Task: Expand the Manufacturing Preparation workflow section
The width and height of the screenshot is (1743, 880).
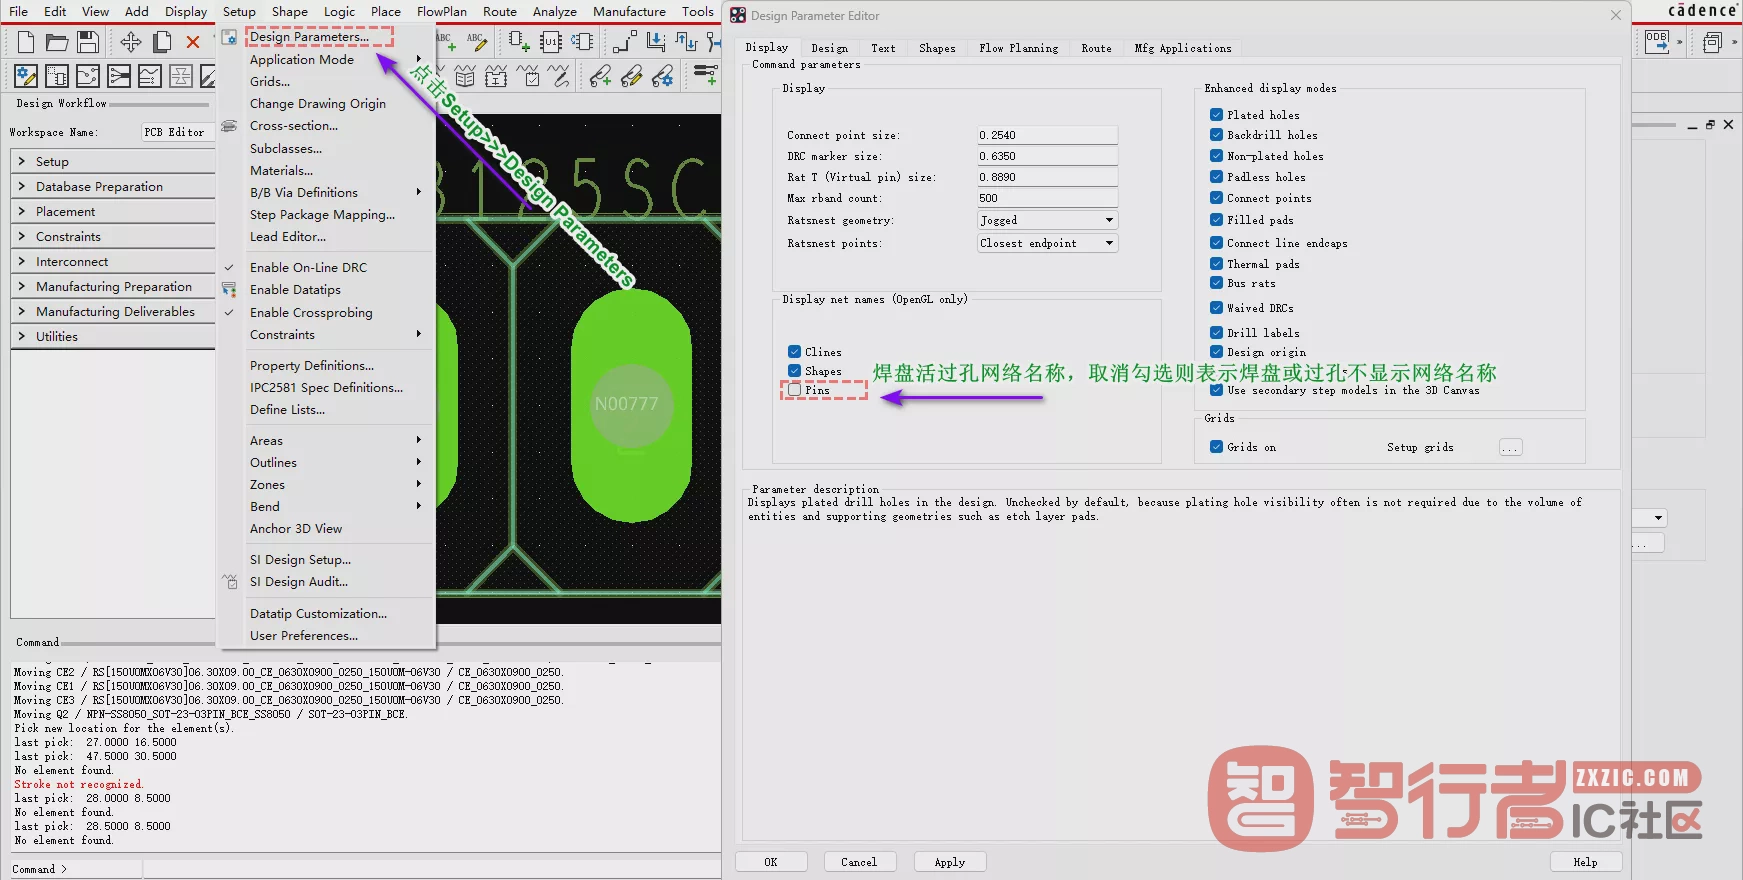Action: click(113, 287)
